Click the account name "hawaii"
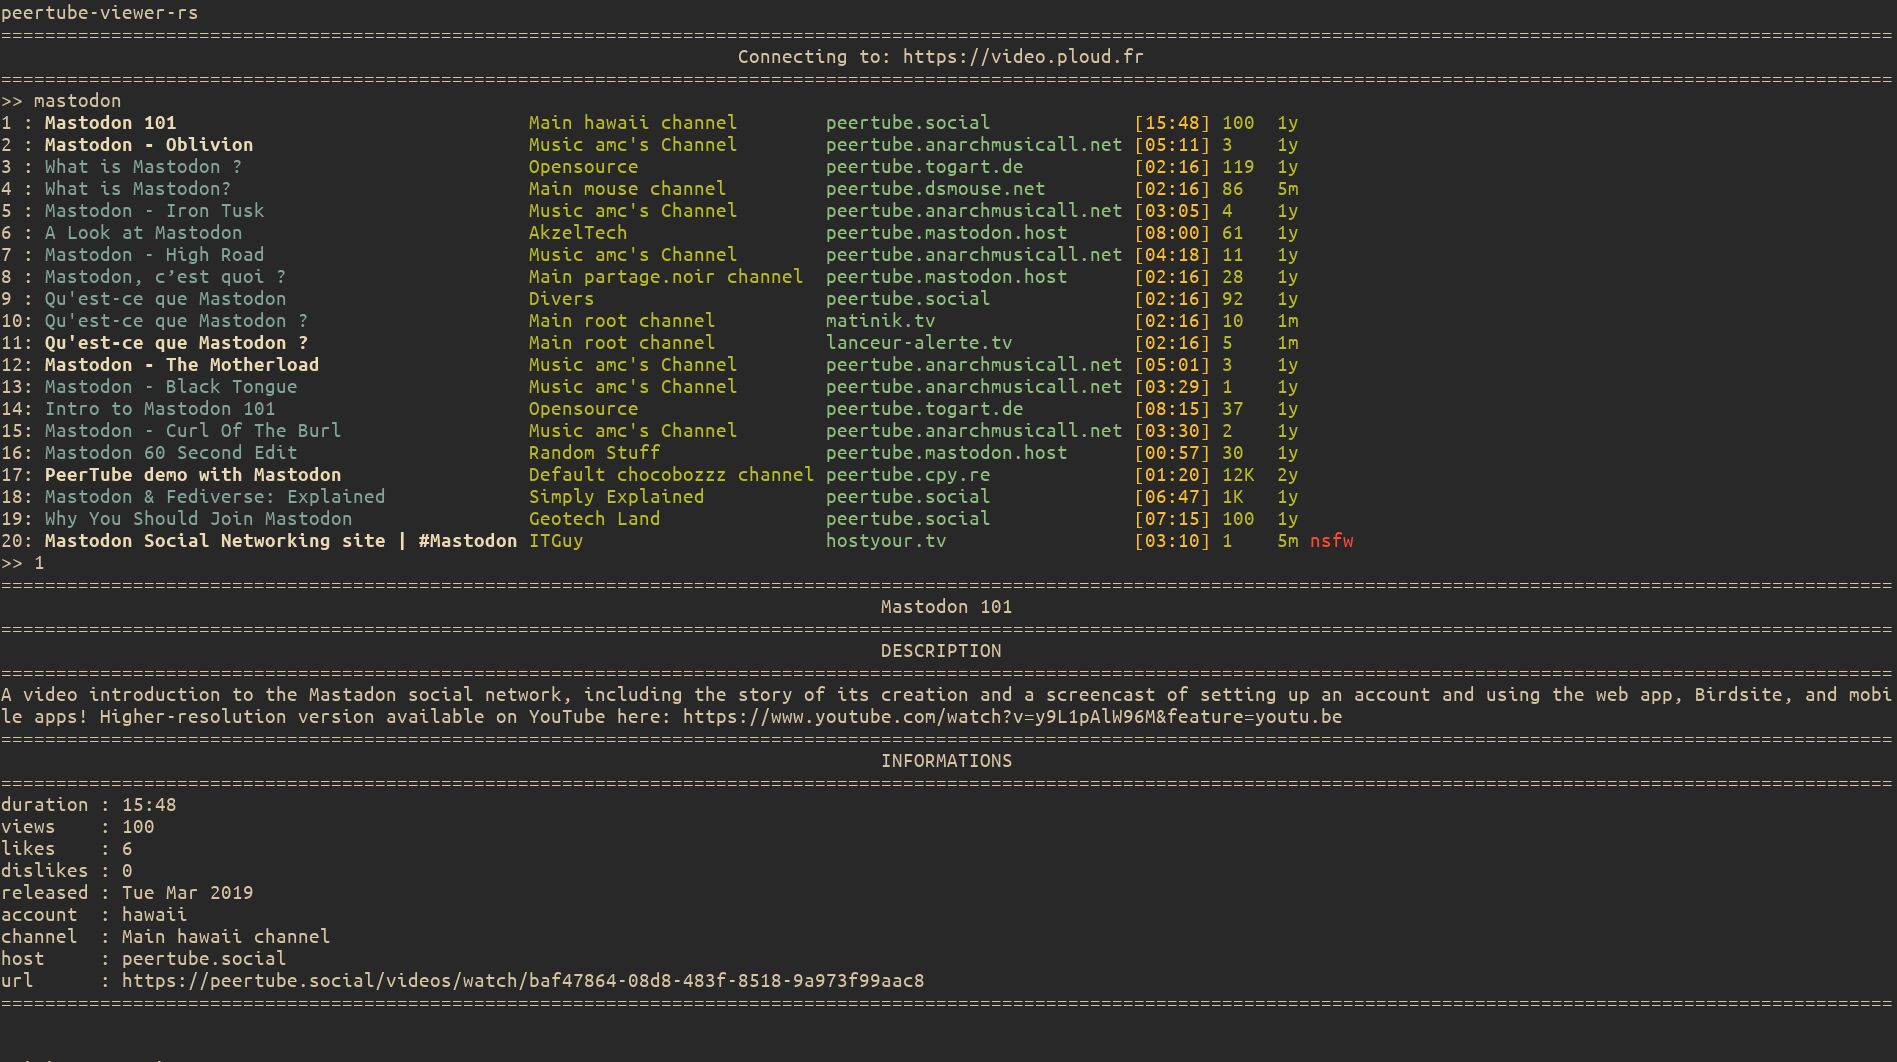The width and height of the screenshot is (1897, 1062). click(154, 914)
